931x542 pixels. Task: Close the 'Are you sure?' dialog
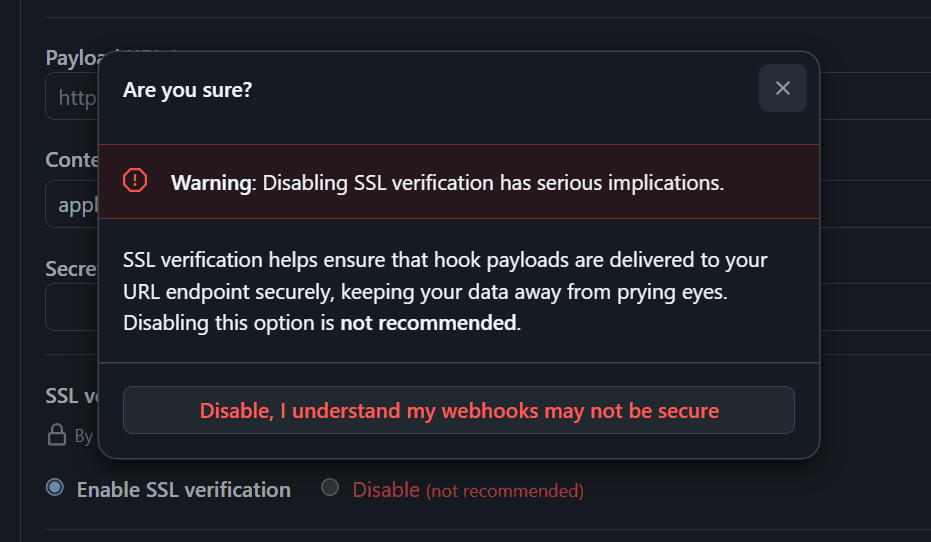click(x=783, y=88)
